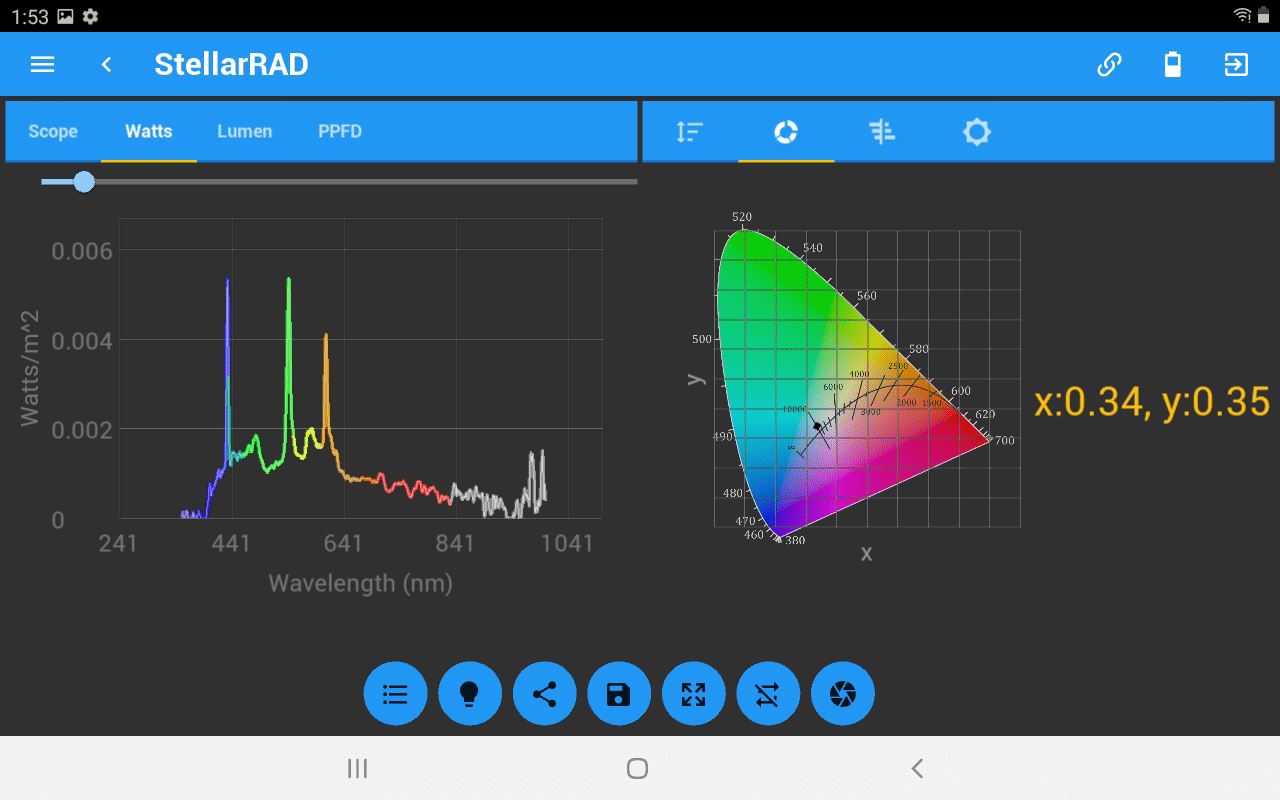
Task: Check the device battery status icon
Action: click(x=1172, y=64)
